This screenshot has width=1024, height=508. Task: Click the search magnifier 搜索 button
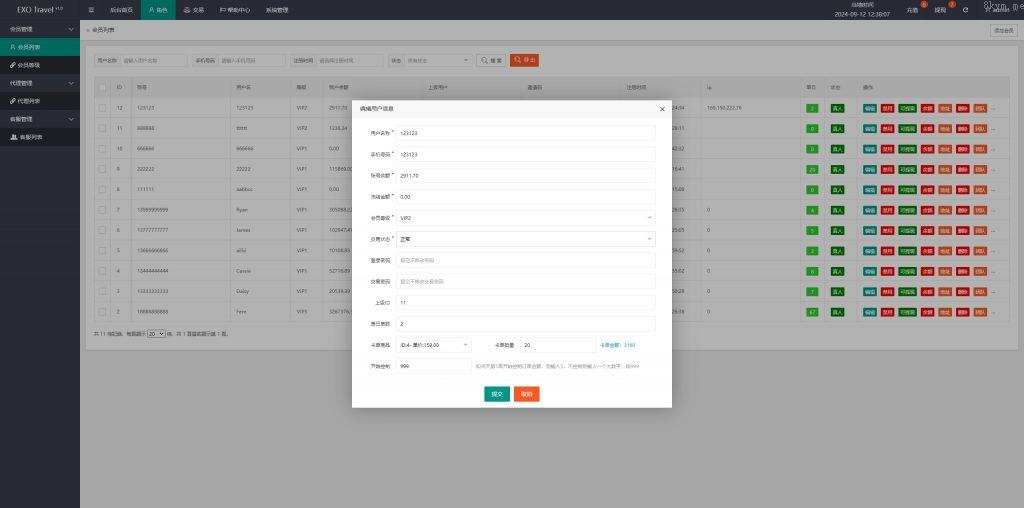(491, 60)
